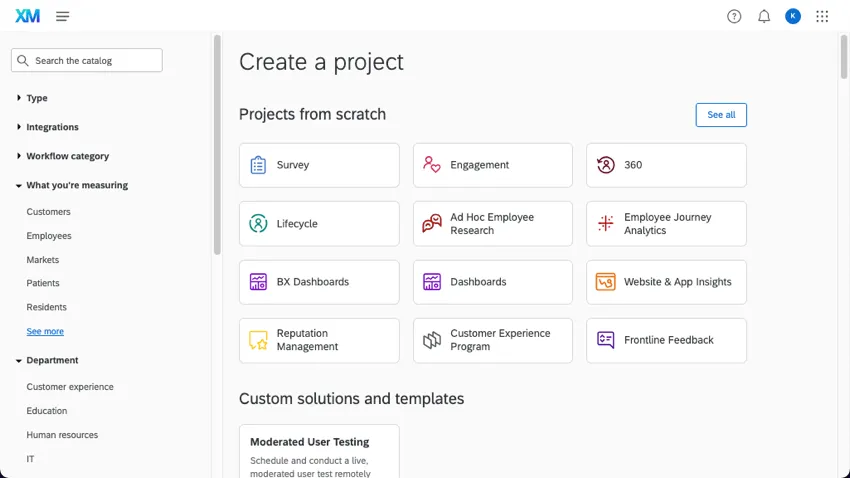Open the hamburger navigation menu
This screenshot has height=478, width=850.
coord(63,16)
